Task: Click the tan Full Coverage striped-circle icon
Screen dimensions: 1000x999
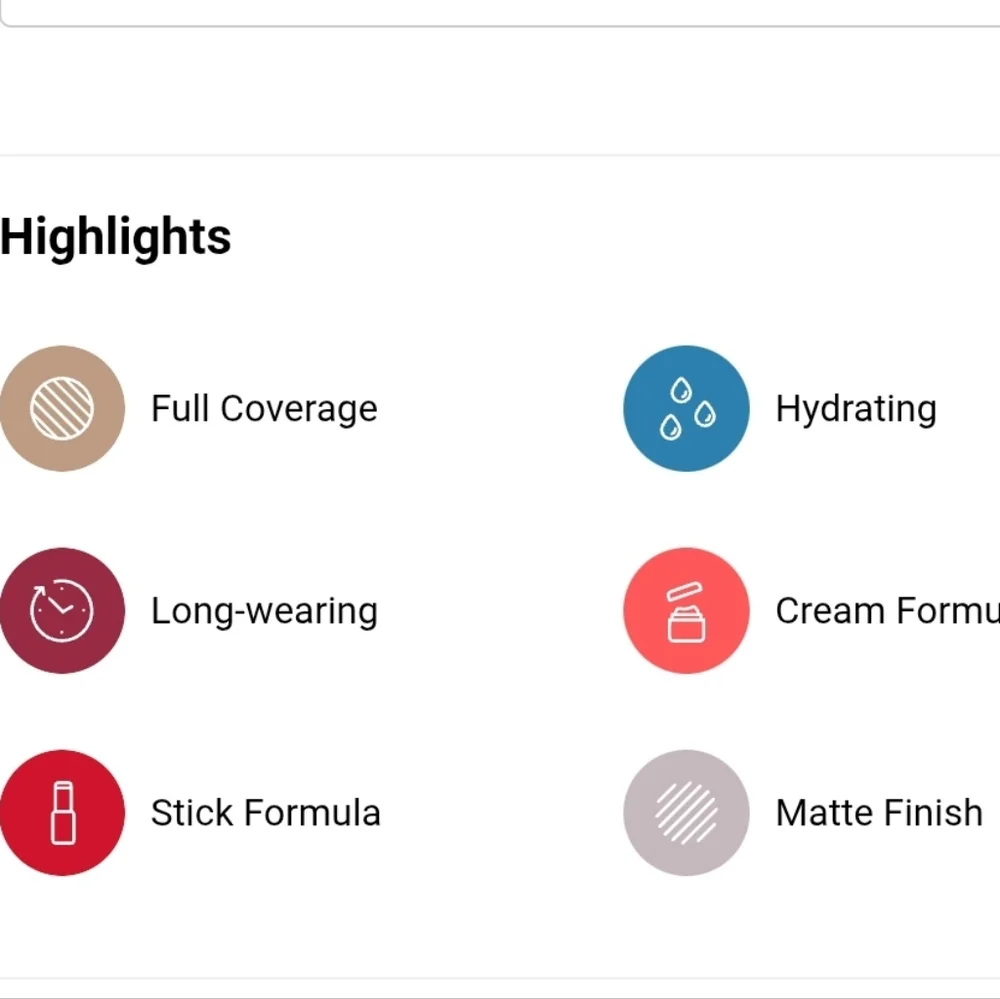Action: click(62, 408)
